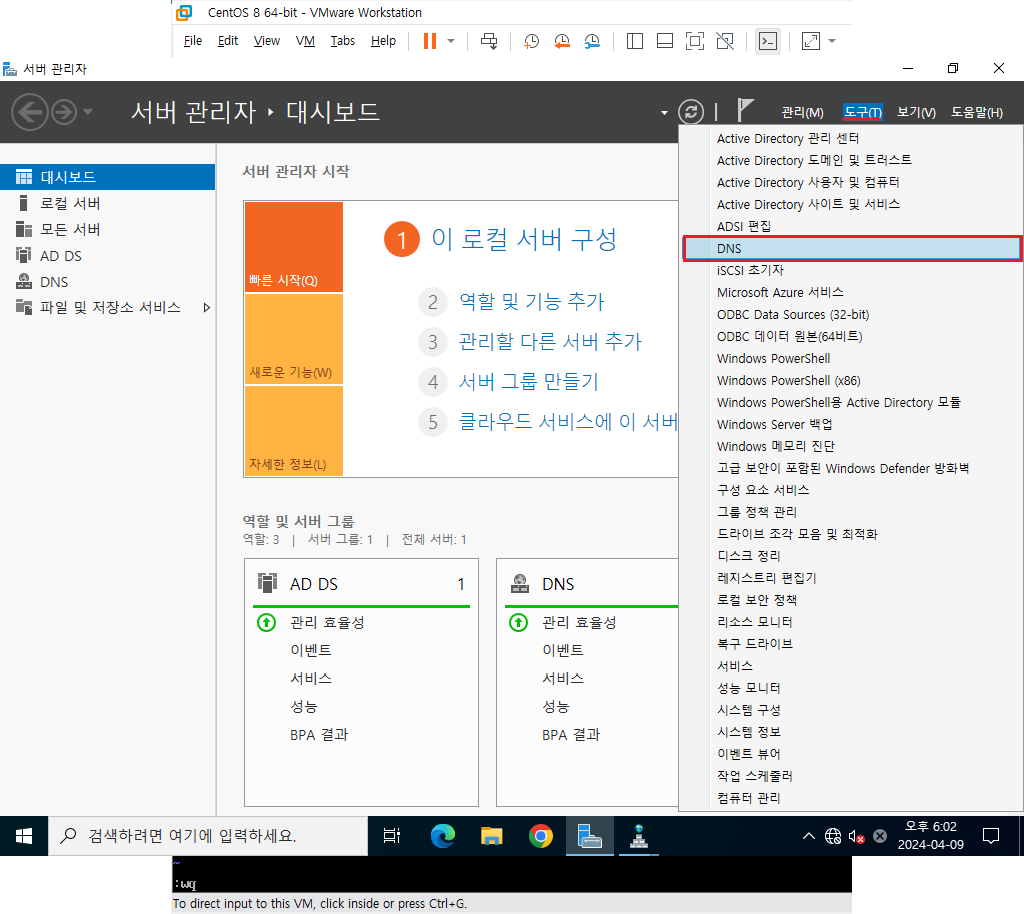The image size is (1024, 914).
Task: Choose 이벤트 뷰어 from tools list
Action: (x=748, y=754)
